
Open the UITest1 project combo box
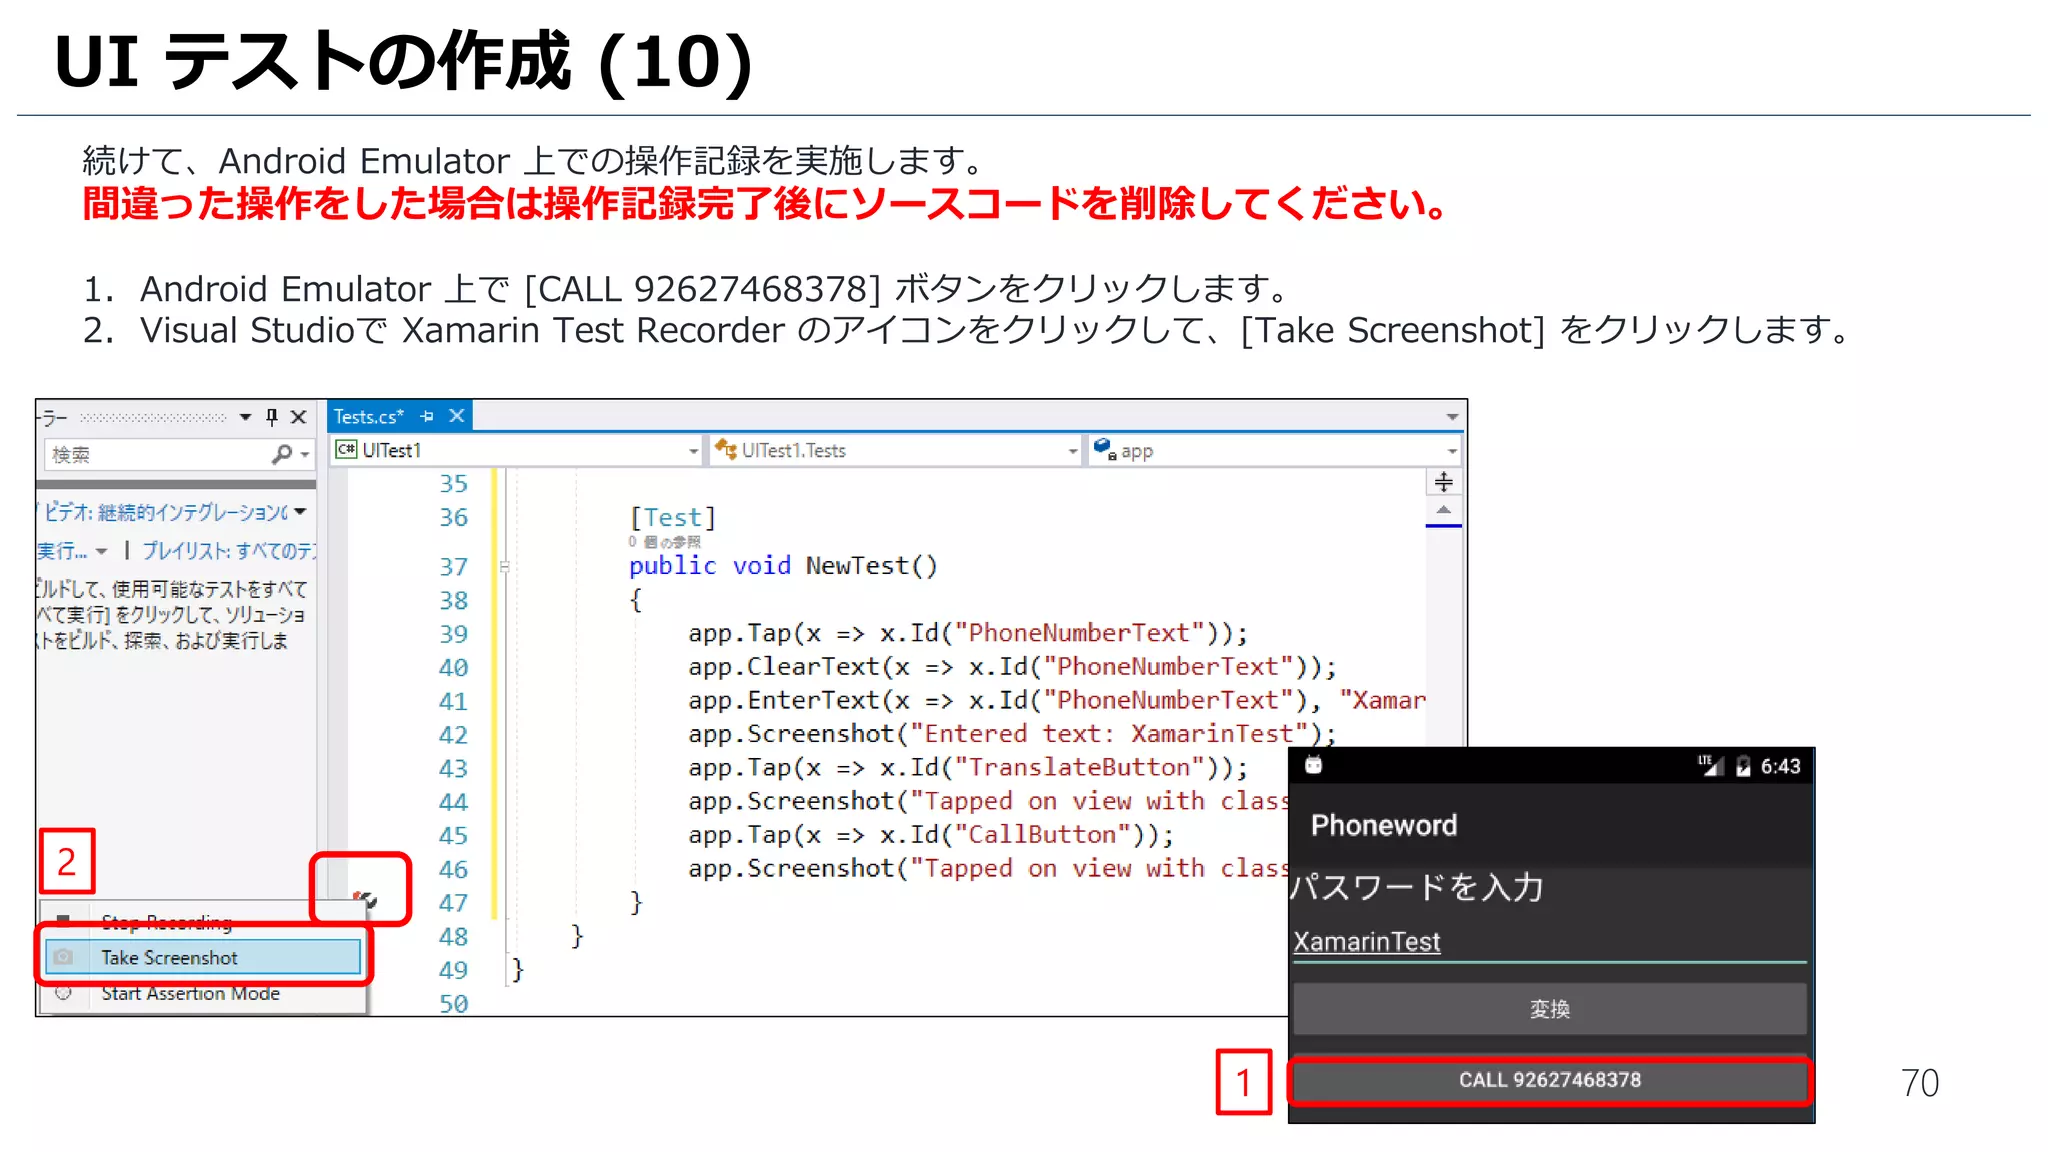point(517,451)
